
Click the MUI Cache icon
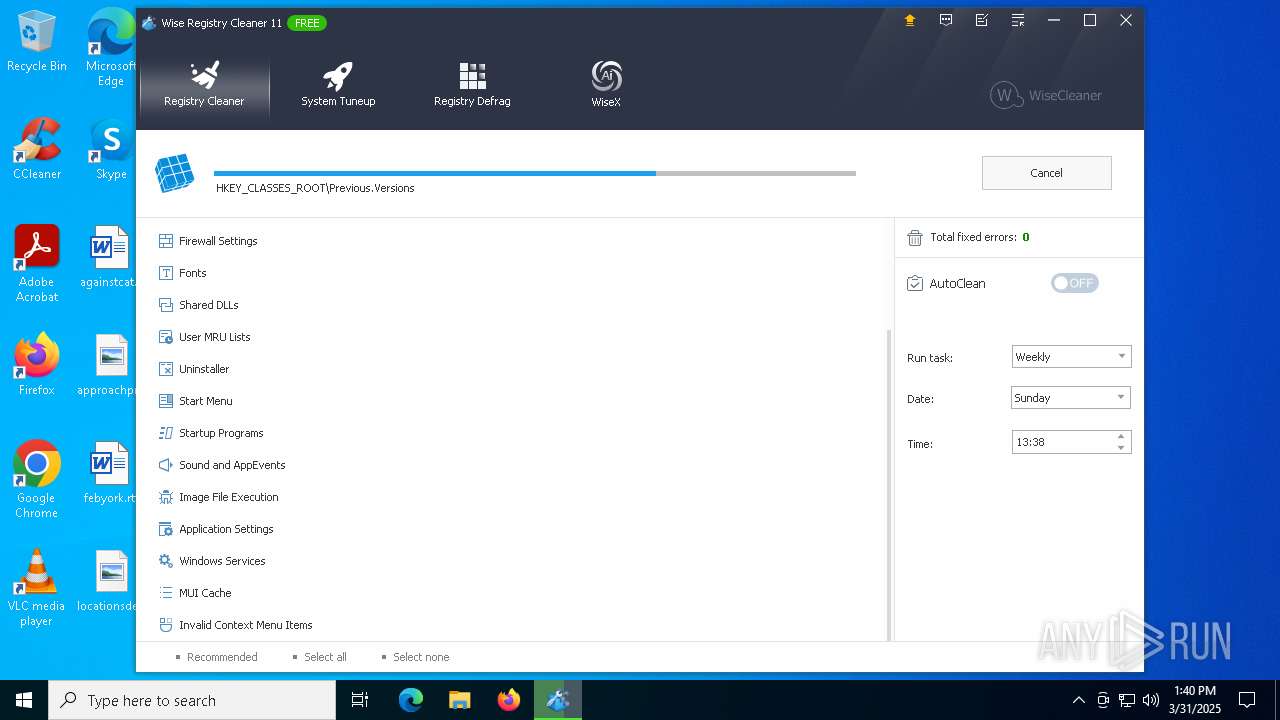click(166, 593)
